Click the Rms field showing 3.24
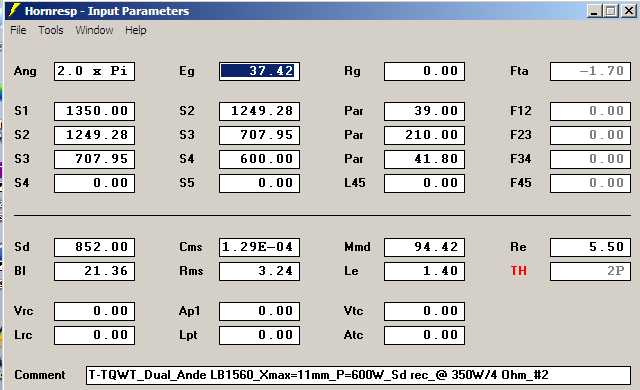The width and height of the screenshot is (640, 390). [259, 271]
